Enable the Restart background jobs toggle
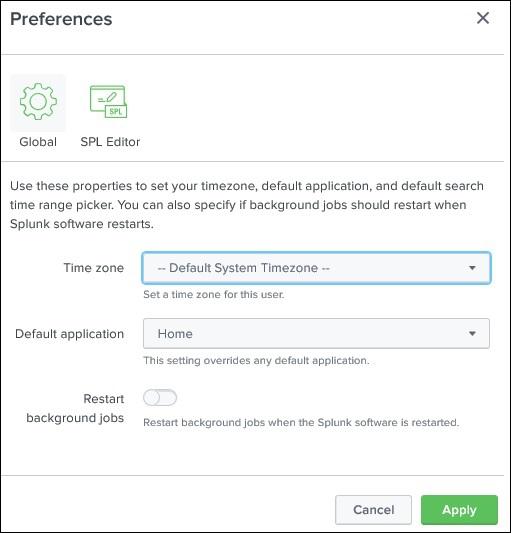Image resolution: width=511 pixels, height=533 pixels. click(160, 398)
